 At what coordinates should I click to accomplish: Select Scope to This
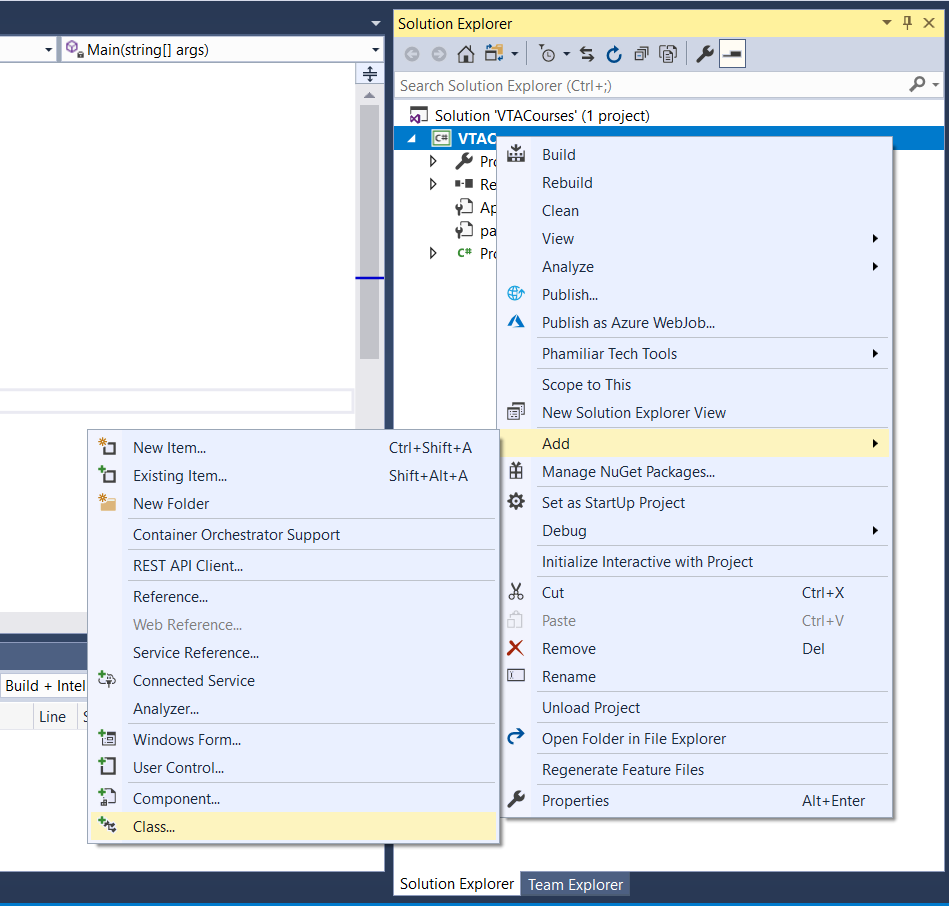[695, 385]
